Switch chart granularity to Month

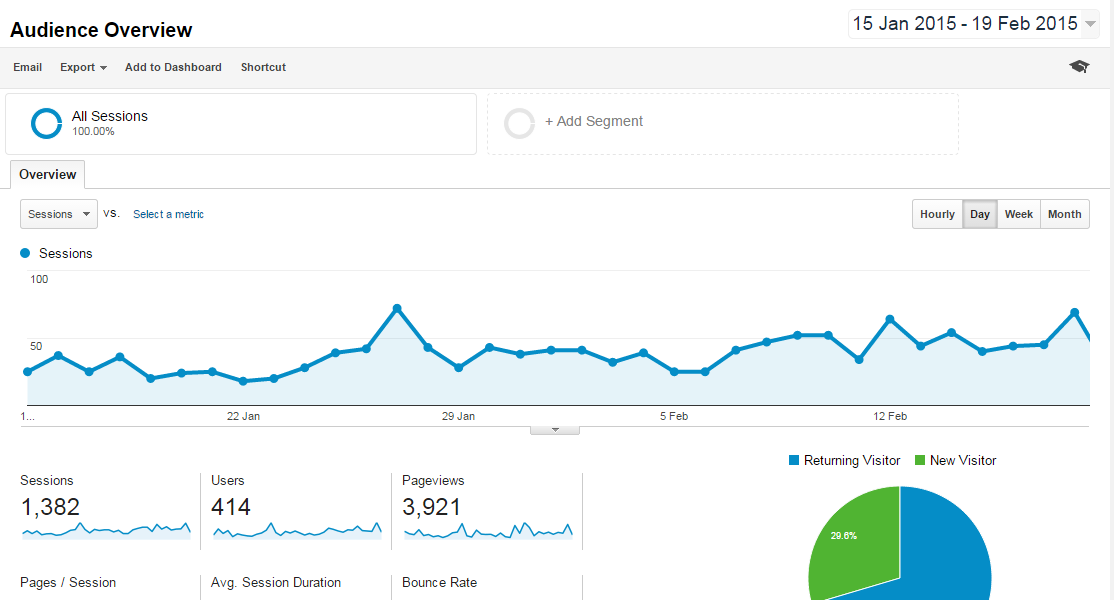1064,214
